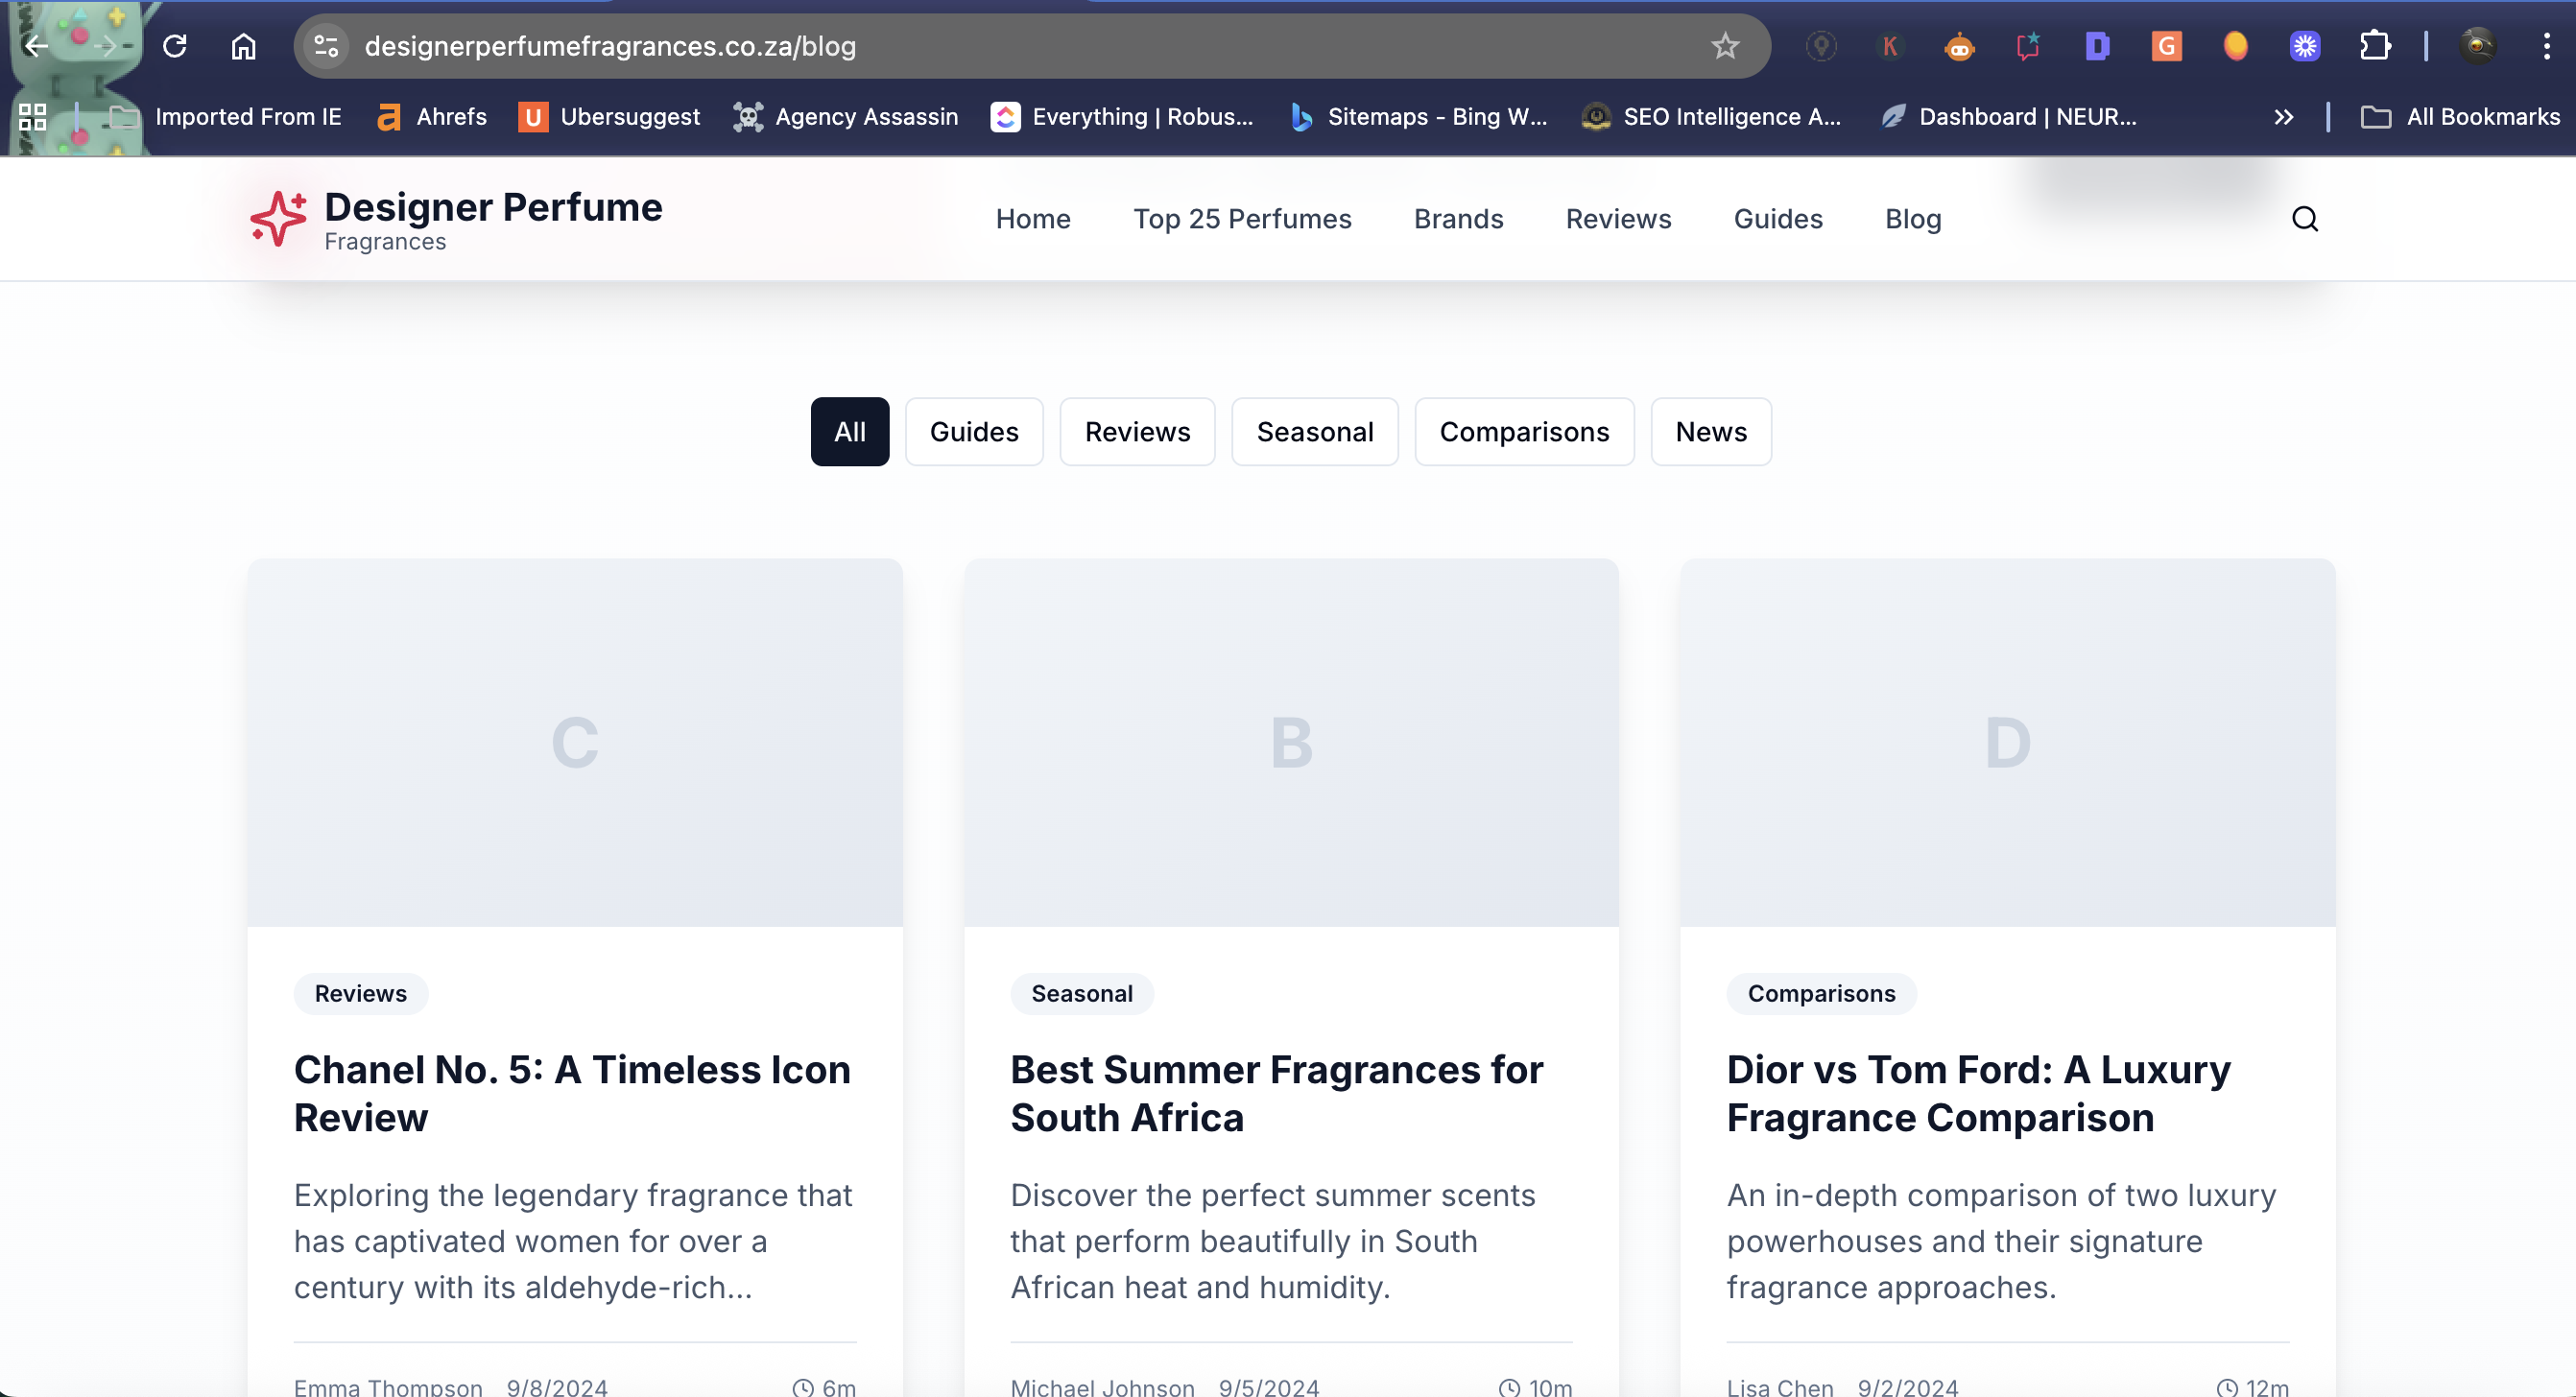This screenshot has height=1397, width=2576.
Task: Open Dior vs Tom Ford comparison article
Action: coord(1978,1093)
